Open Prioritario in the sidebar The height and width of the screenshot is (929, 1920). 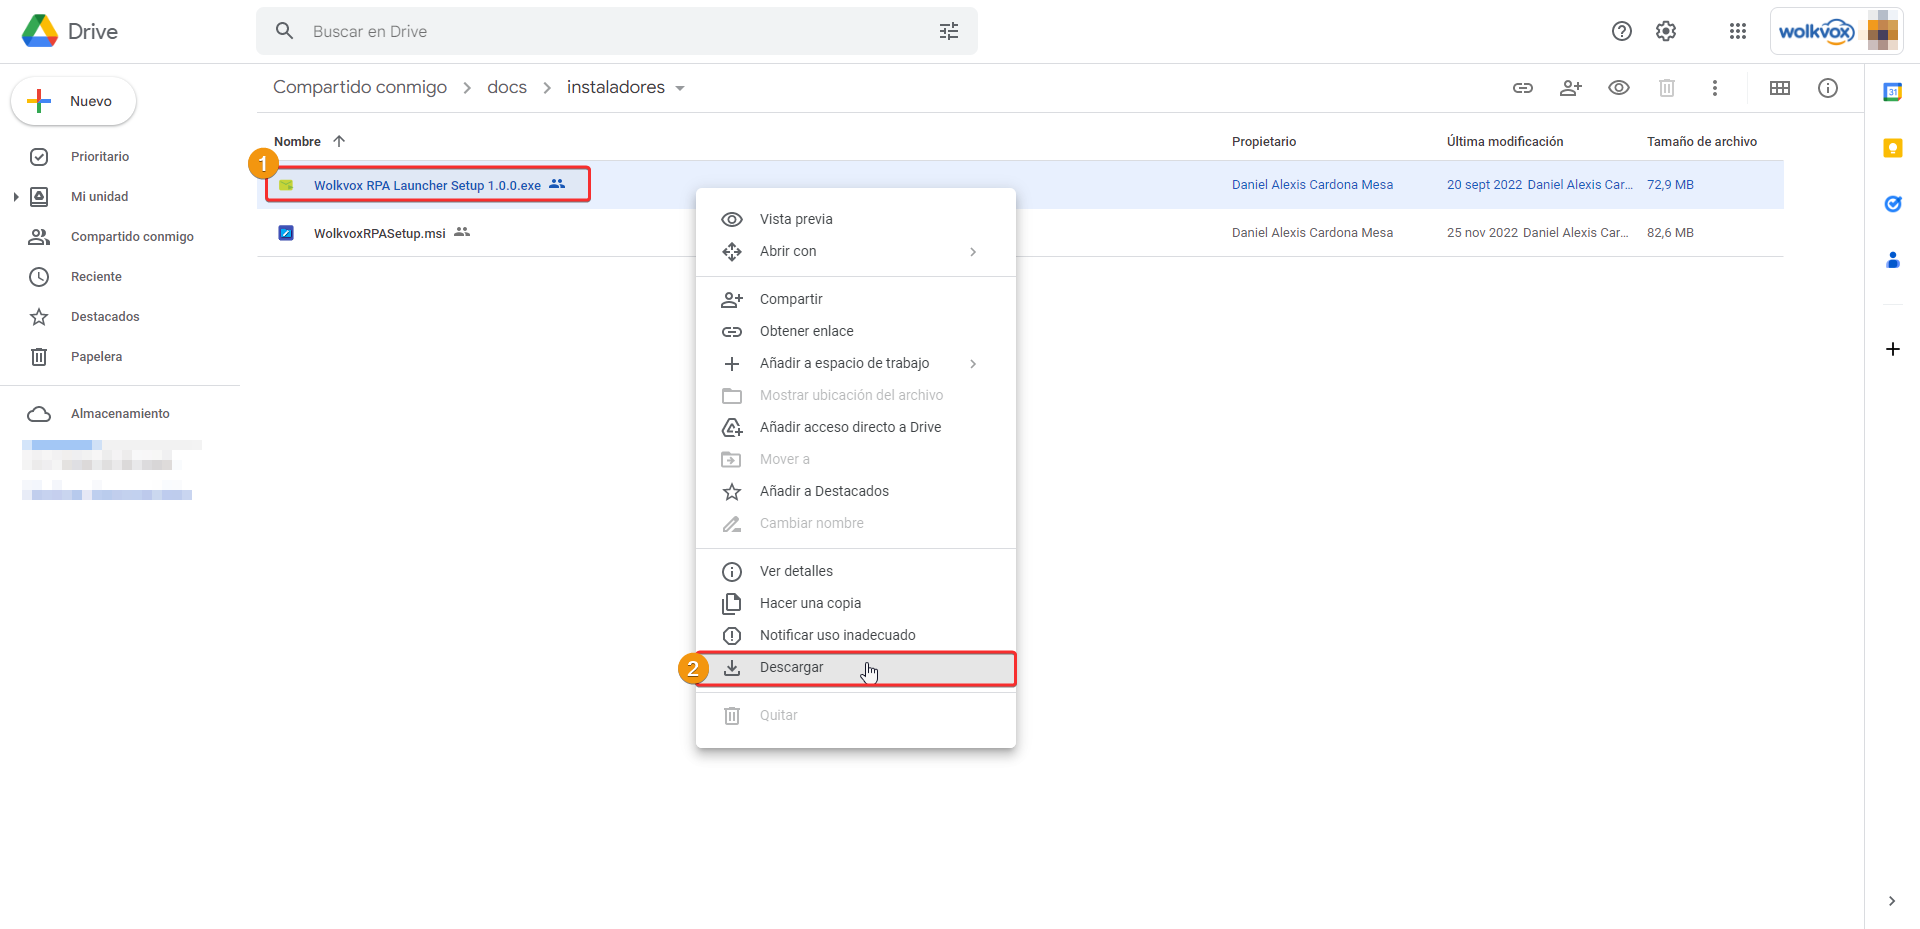(x=100, y=157)
